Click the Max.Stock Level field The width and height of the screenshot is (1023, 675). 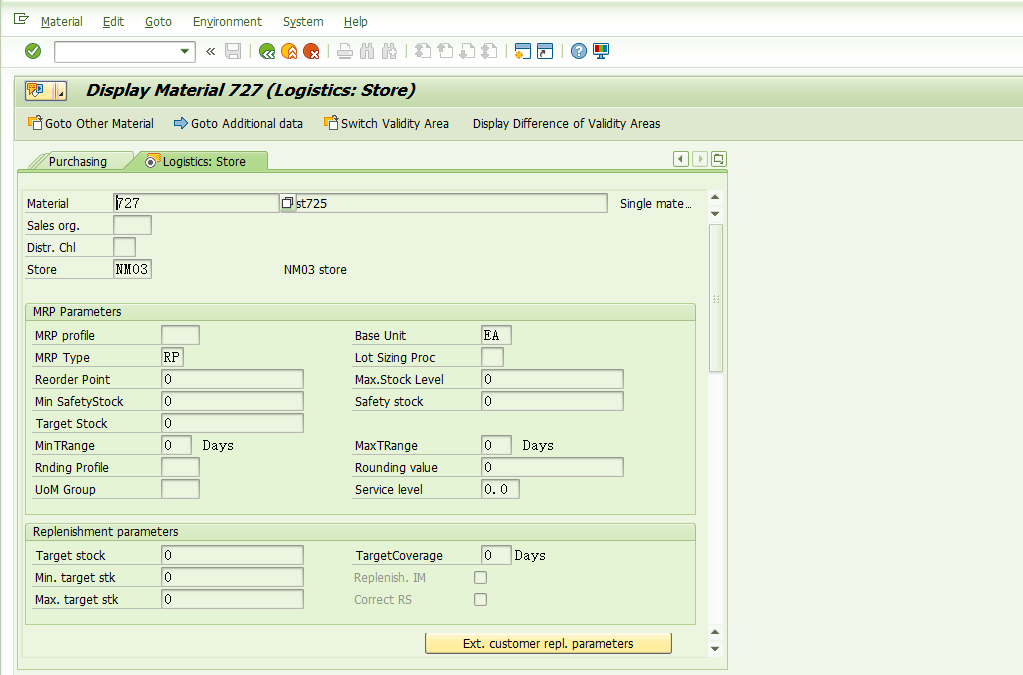[552, 380]
